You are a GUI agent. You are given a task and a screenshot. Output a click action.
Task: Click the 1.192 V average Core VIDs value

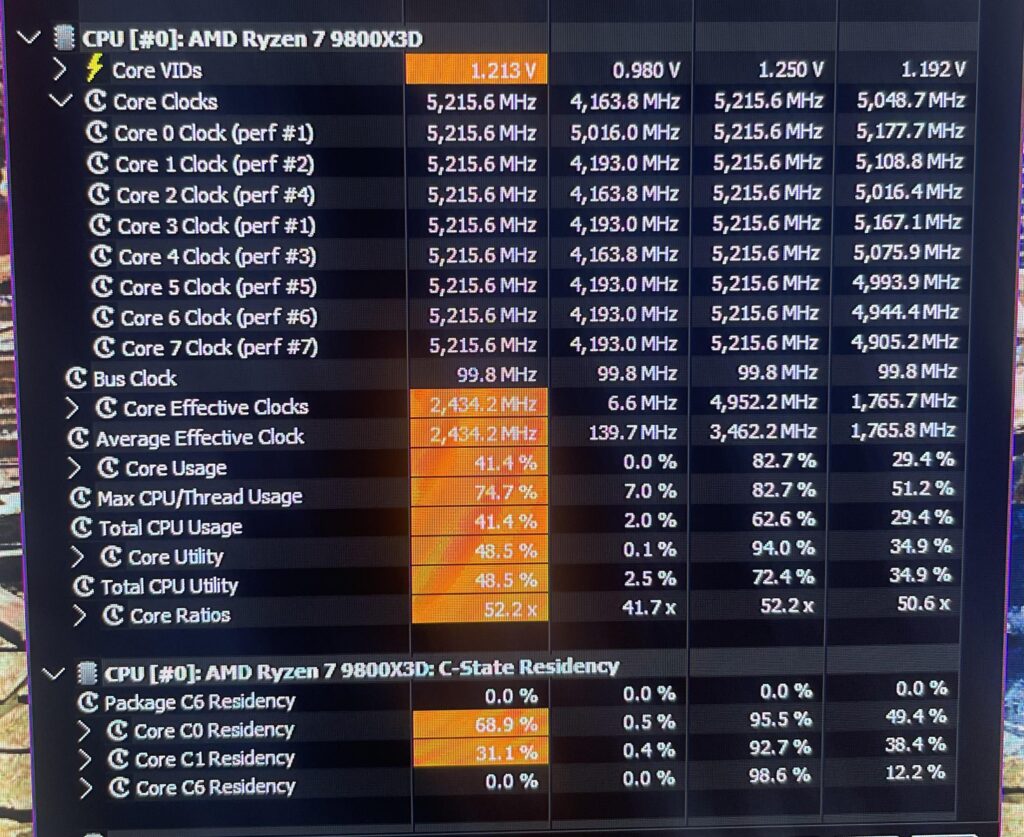tap(933, 69)
